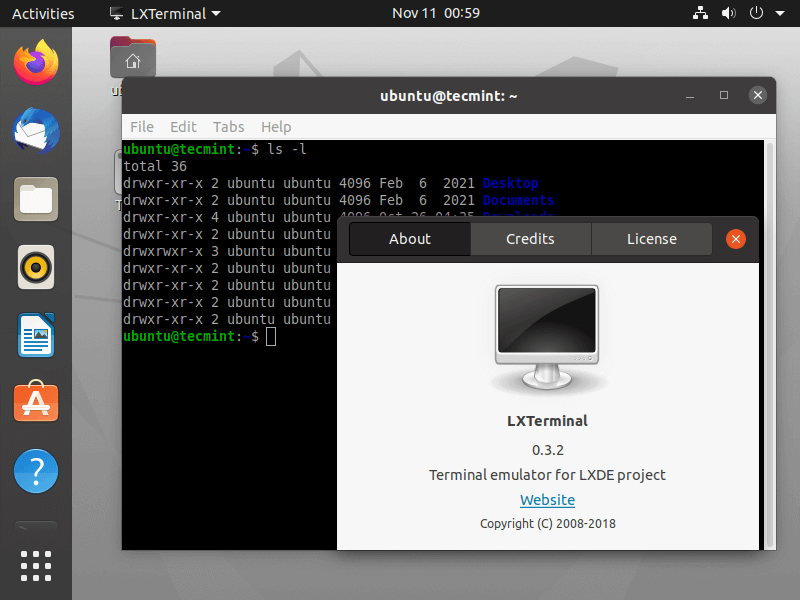
Task: Open the Help icon in dock
Action: click(x=36, y=471)
